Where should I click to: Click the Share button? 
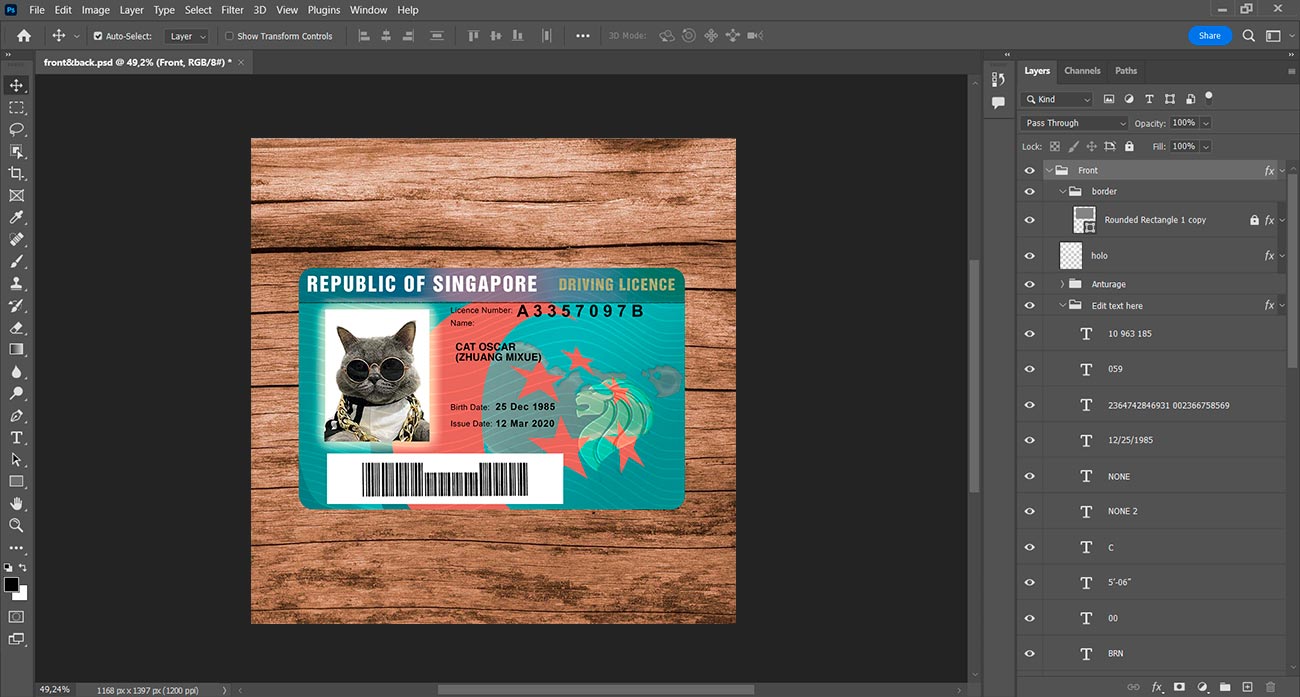click(1210, 35)
